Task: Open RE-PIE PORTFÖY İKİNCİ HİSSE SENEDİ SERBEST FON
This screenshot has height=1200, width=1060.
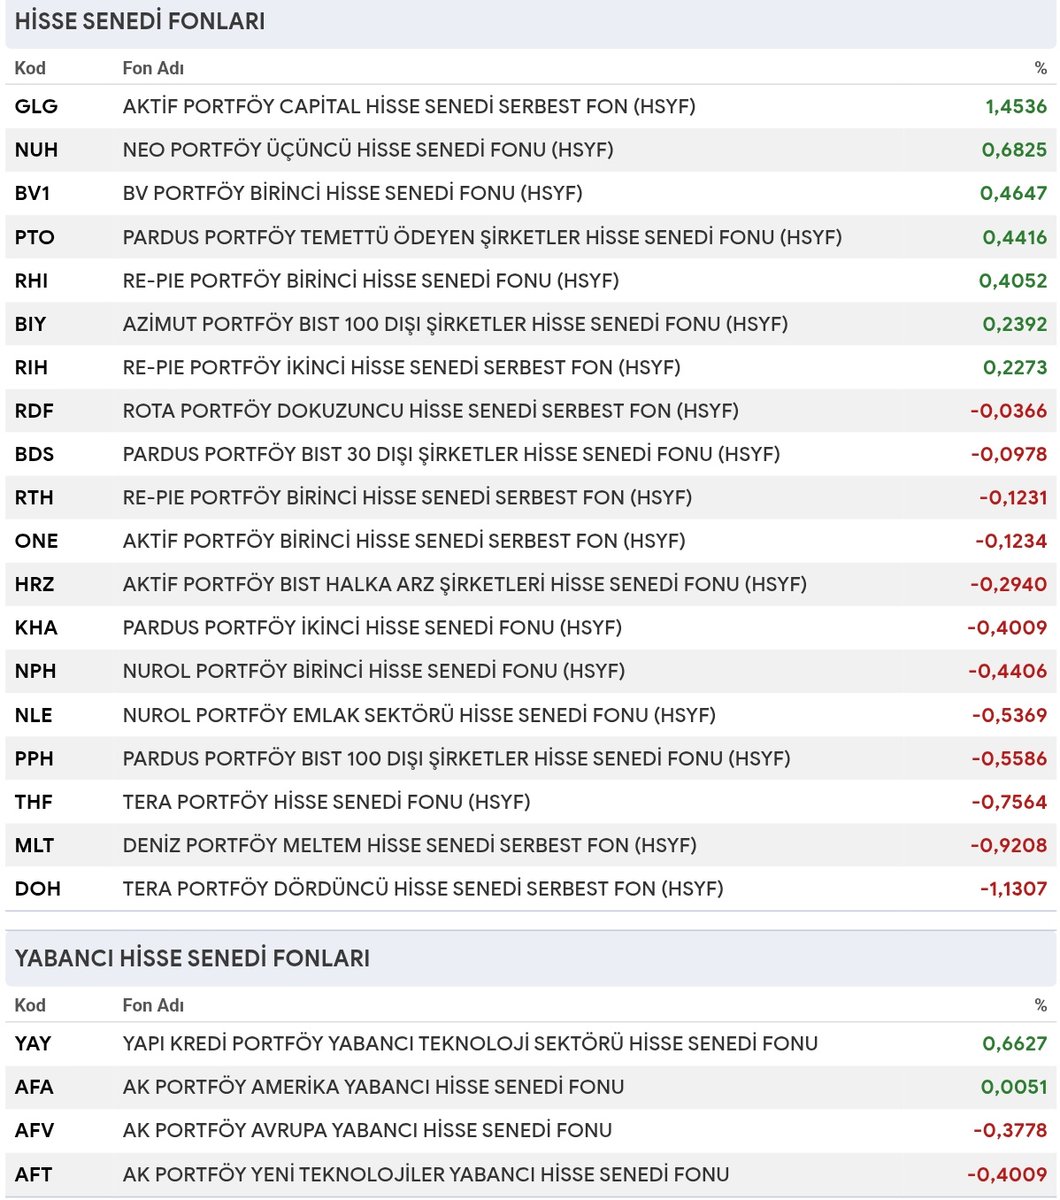Action: click(x=401, y=367)
